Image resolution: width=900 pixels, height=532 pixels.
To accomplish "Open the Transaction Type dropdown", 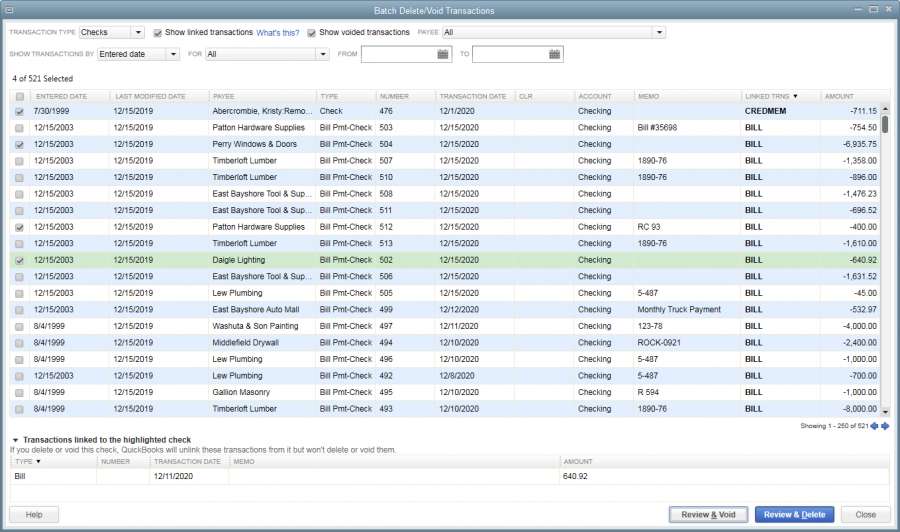I will 137,33.
